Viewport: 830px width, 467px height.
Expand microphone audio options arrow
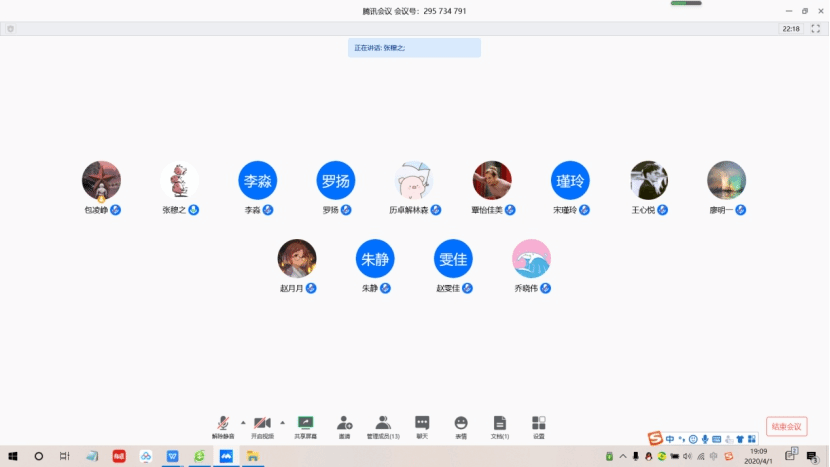pos(241,422)
